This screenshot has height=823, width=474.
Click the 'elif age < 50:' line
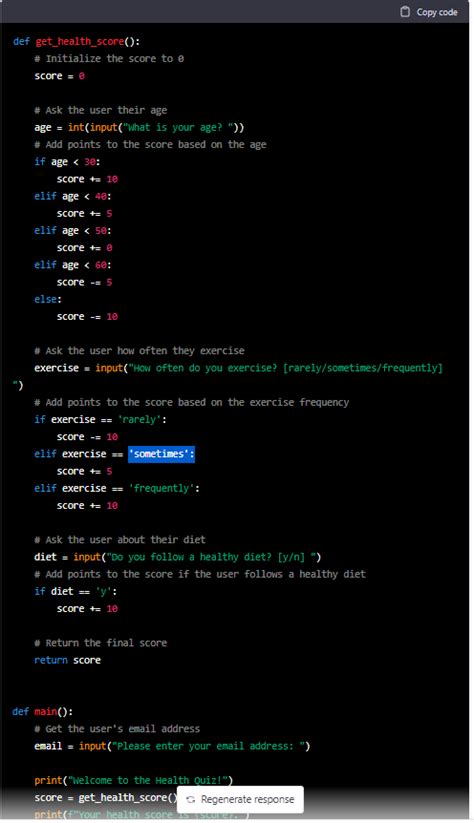click(x=73, y=230)
